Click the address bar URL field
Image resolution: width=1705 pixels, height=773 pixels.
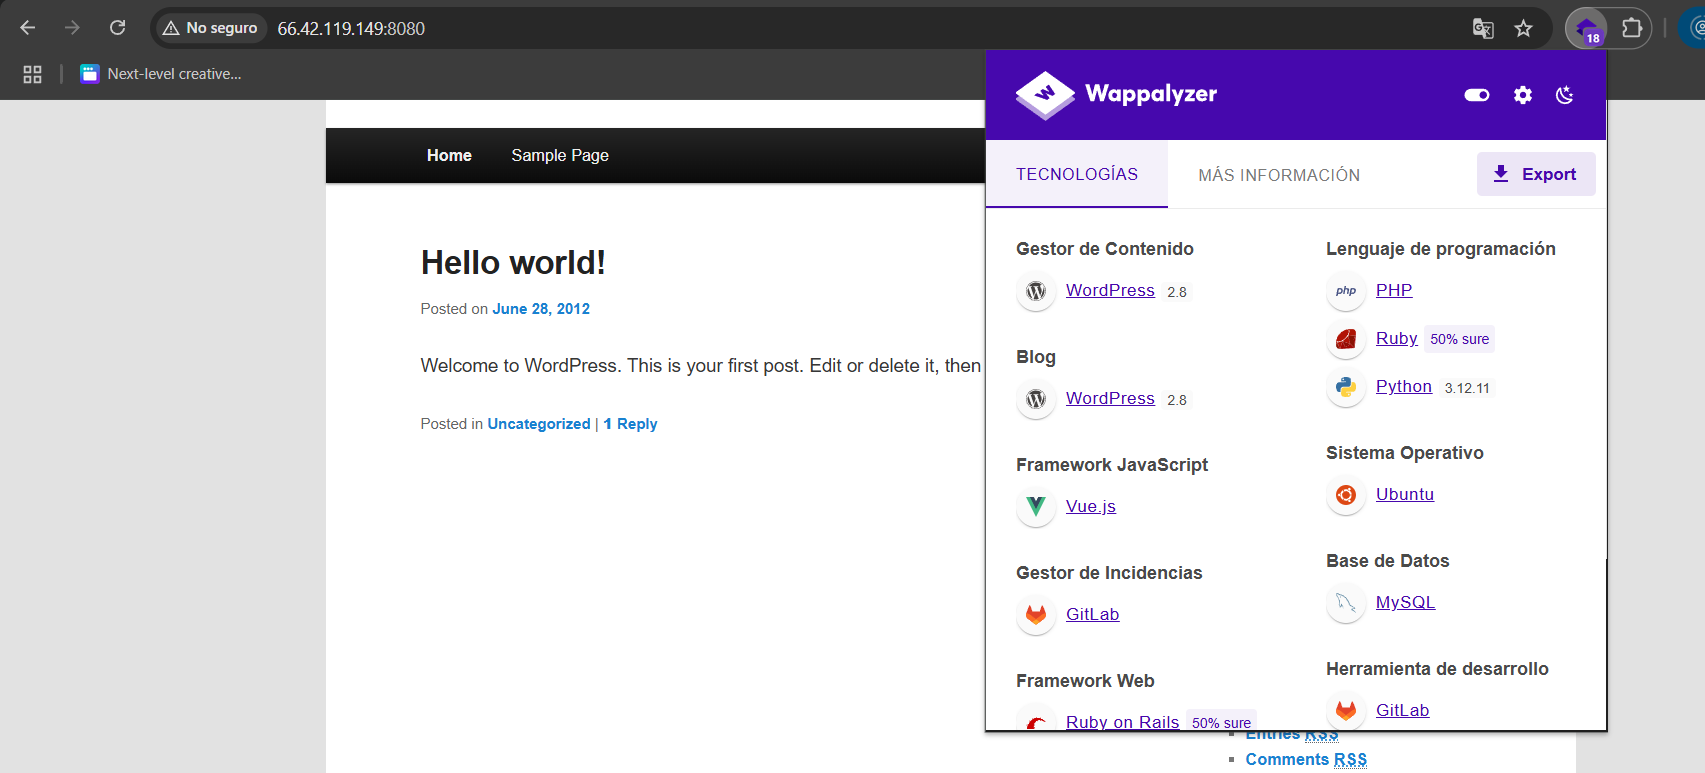pyautogui.click(x=800, y=28)
